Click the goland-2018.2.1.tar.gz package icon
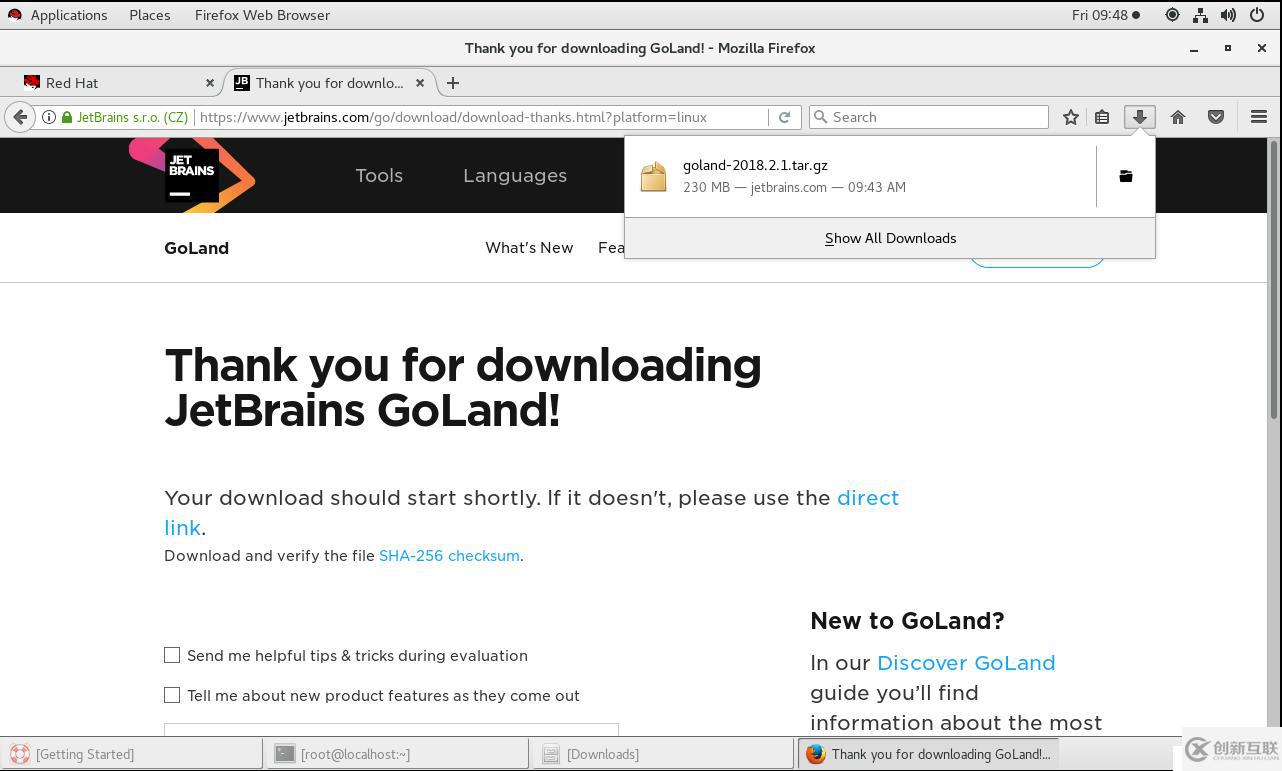 click(x=654, y=176)
